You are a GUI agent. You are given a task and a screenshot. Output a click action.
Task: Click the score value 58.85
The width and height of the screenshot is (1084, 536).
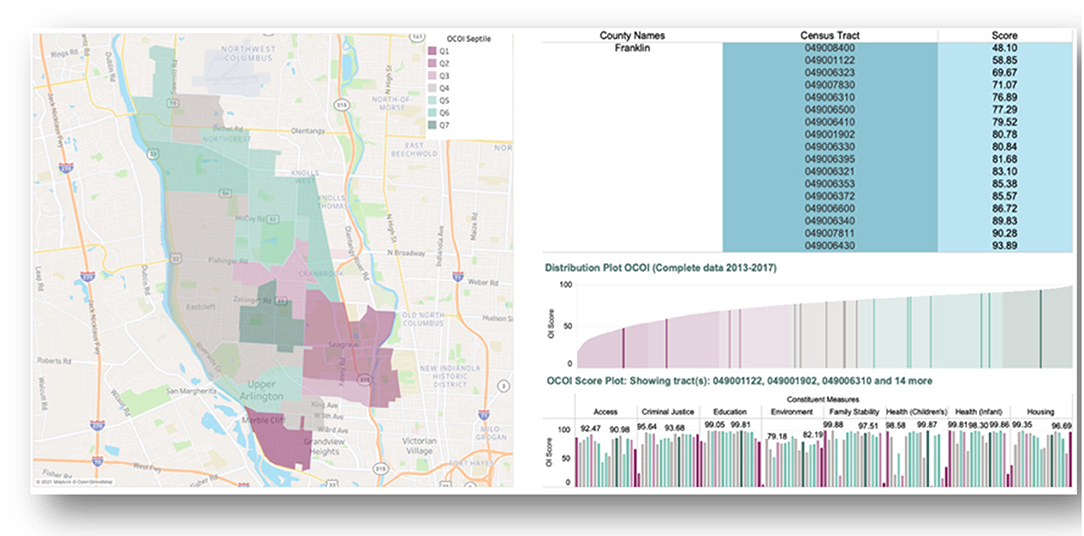(1004, 61)
